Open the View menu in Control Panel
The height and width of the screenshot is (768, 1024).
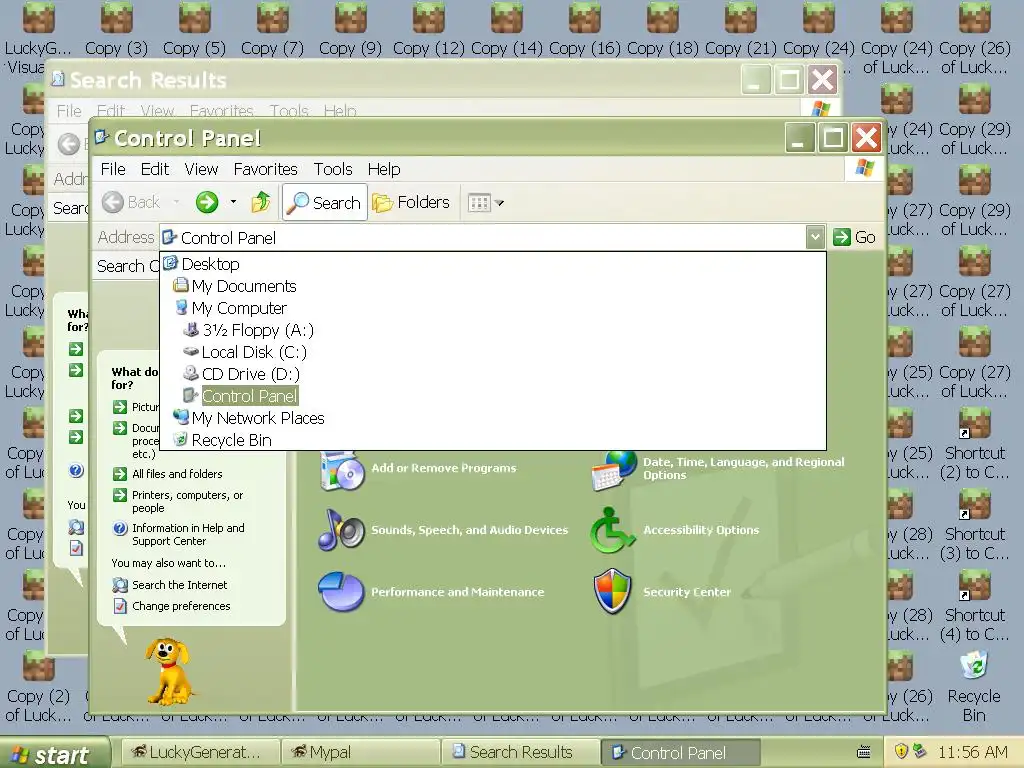pyautogui.click(x=201, y=169)
